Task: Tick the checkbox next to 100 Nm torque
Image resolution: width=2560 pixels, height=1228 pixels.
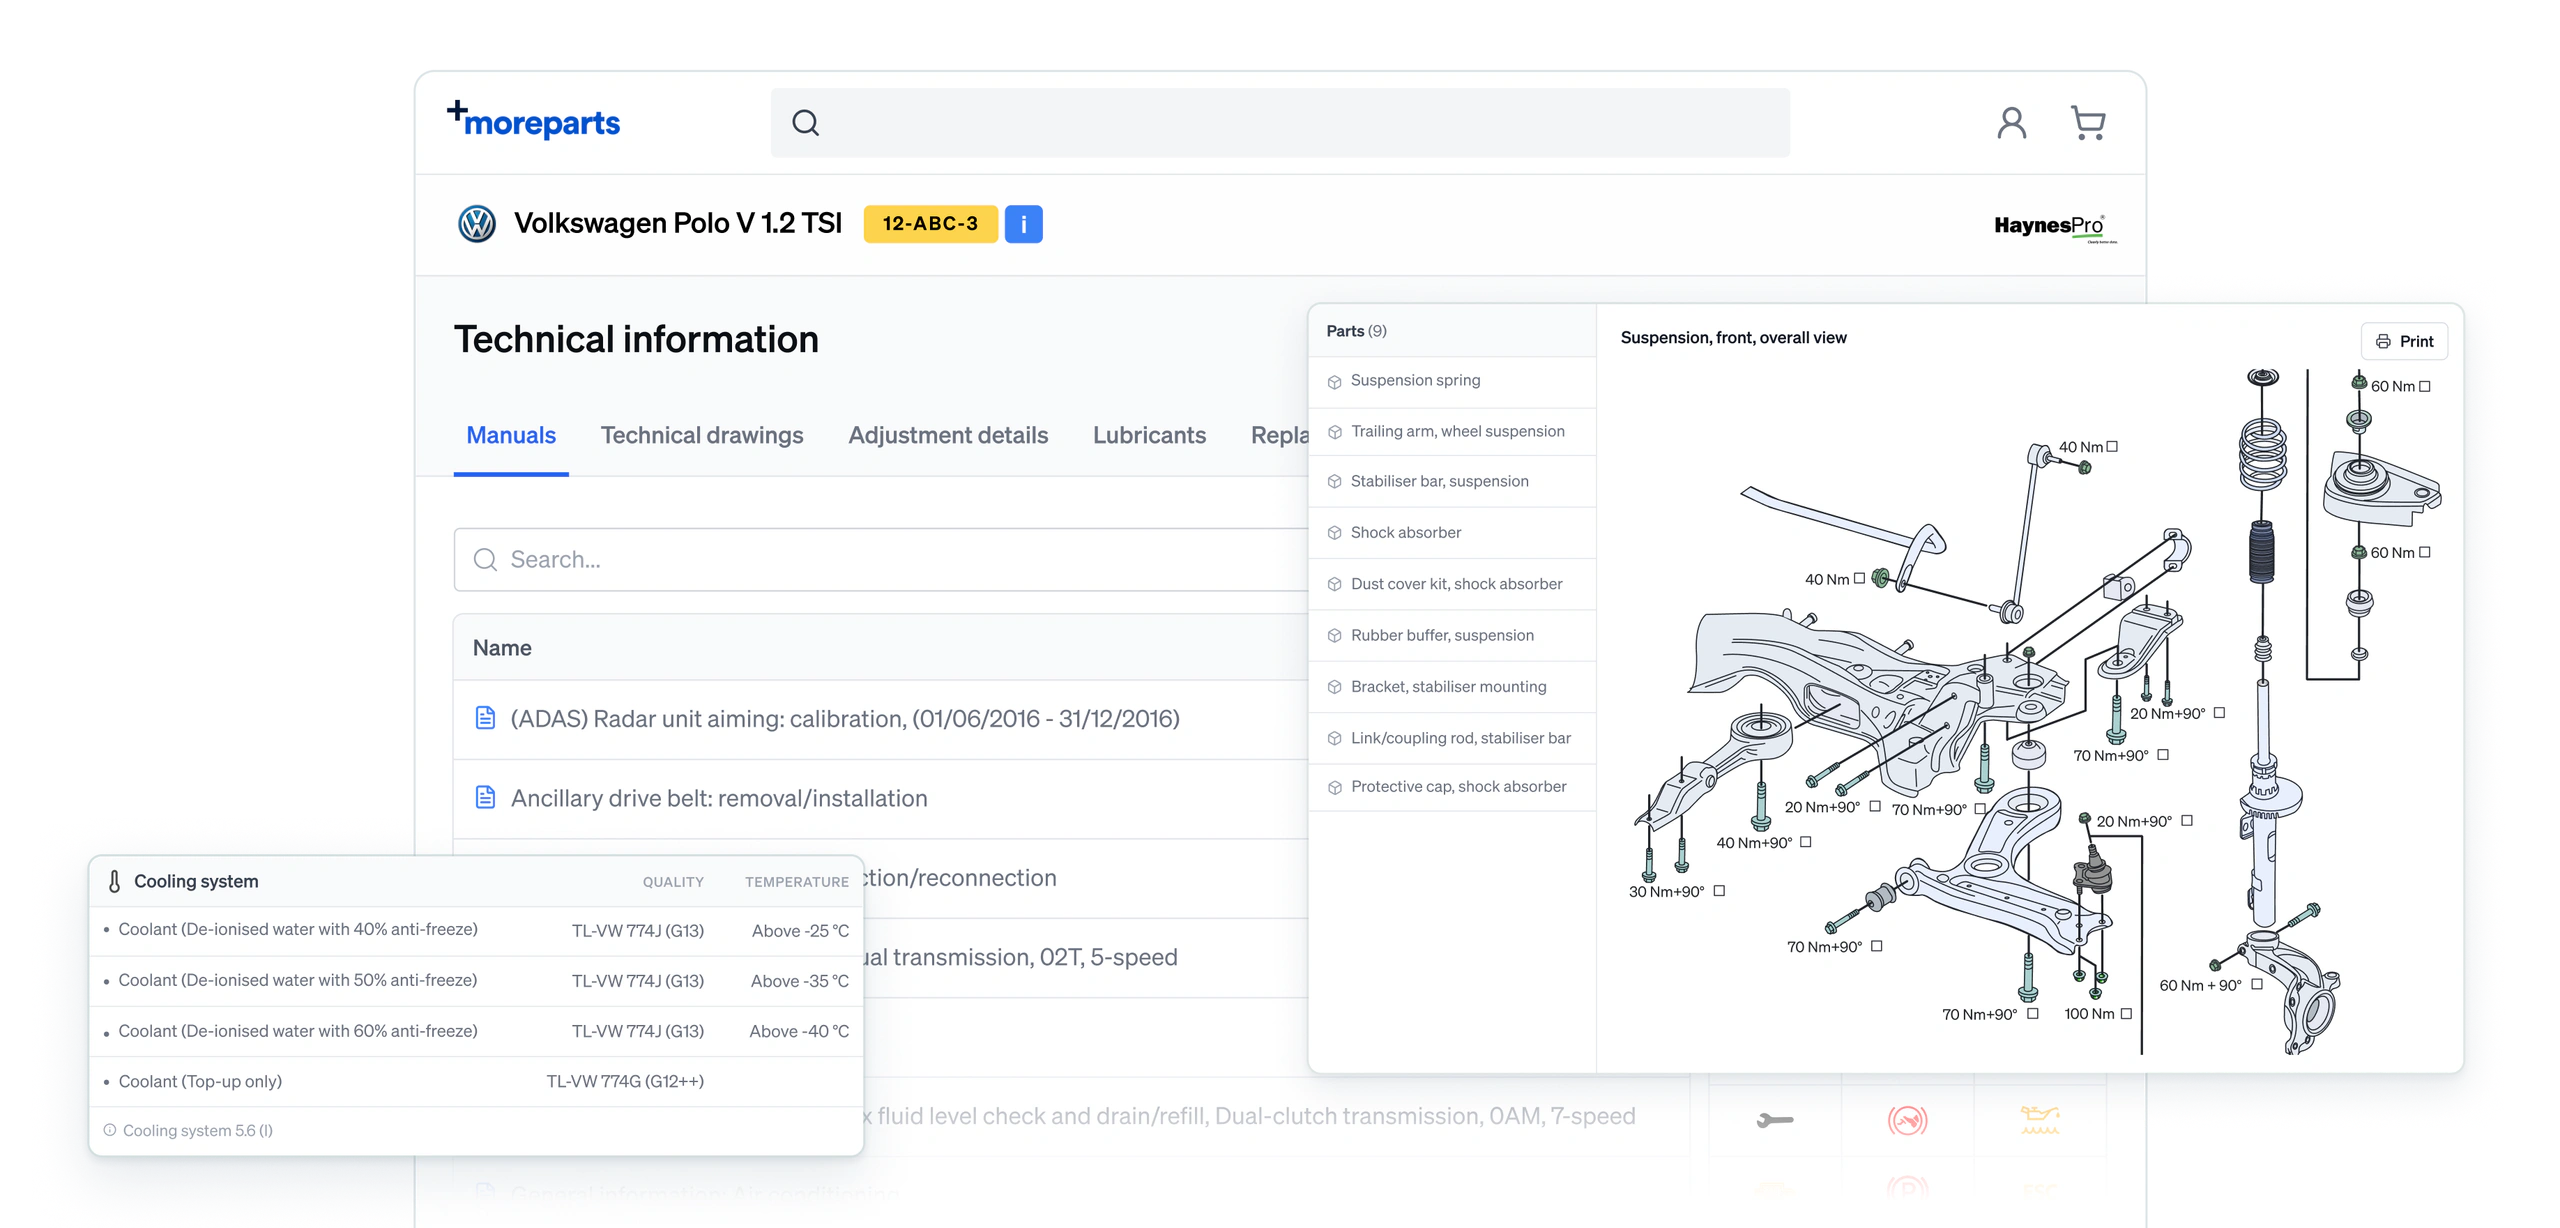Action: [x=2126, y=1014]
